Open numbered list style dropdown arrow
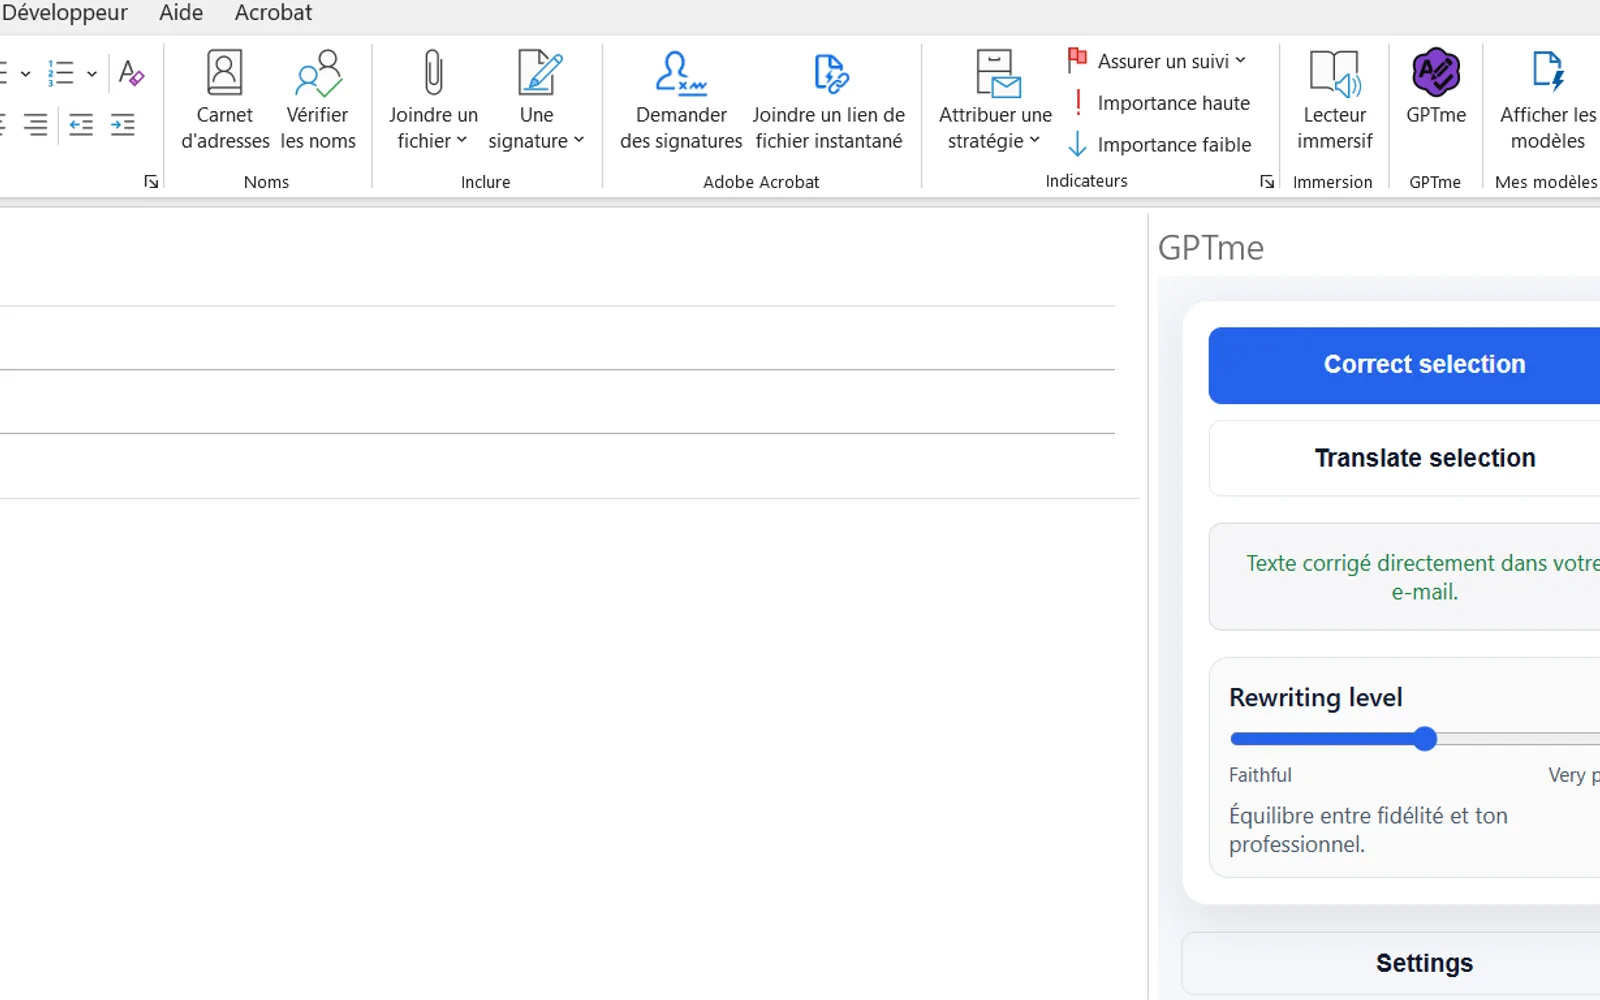Image resolution: width=1600 pixels, height=1000 pixels. click(92, 73)
